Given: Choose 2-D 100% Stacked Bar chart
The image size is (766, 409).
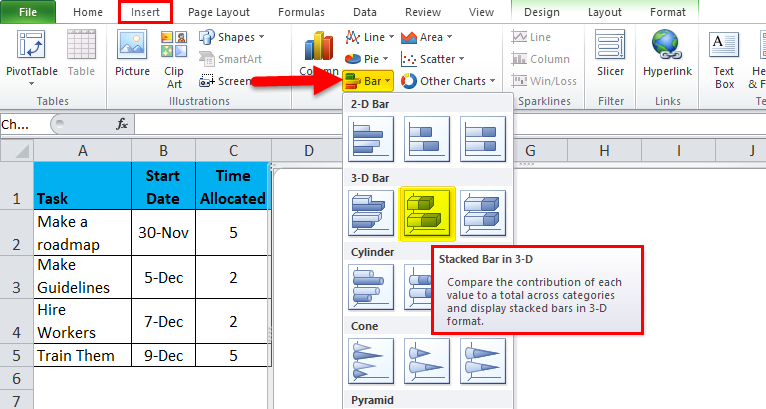Looking at the screenshot, I should [x=483, y=139].
